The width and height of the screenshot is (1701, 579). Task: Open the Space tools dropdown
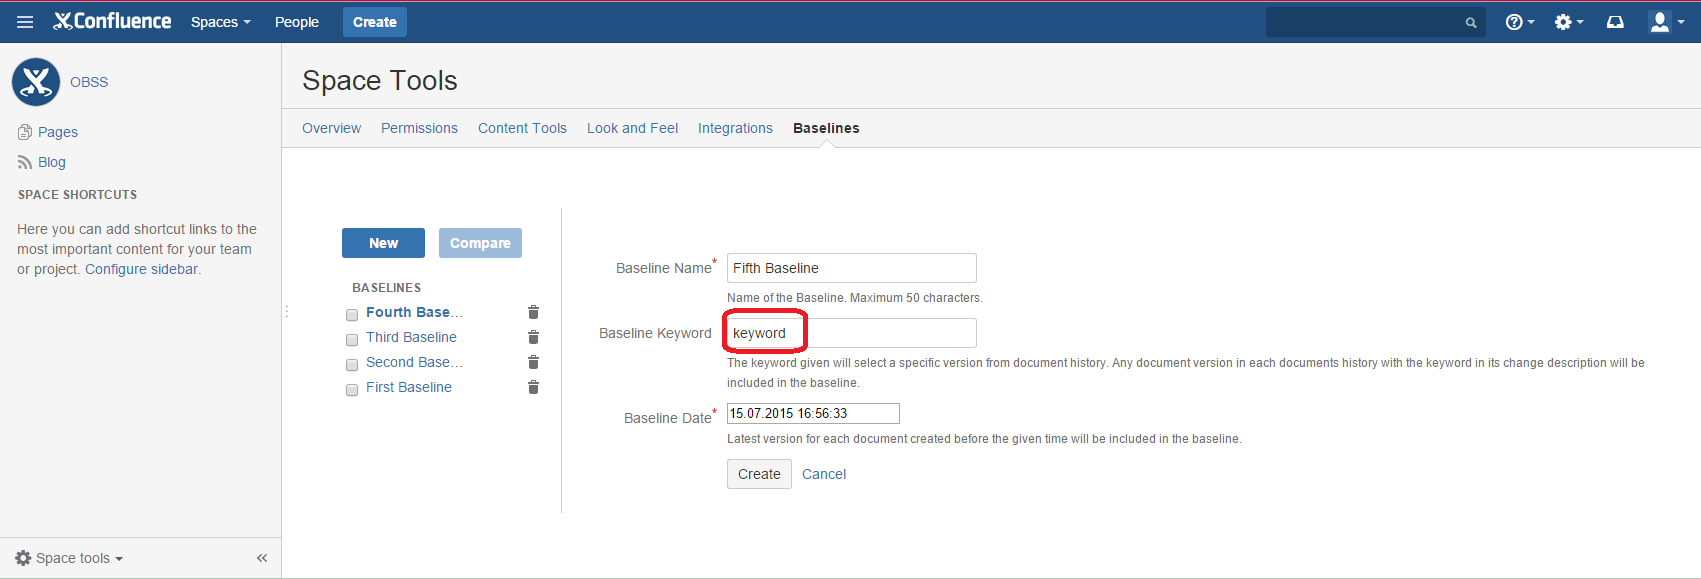[70, 558]
